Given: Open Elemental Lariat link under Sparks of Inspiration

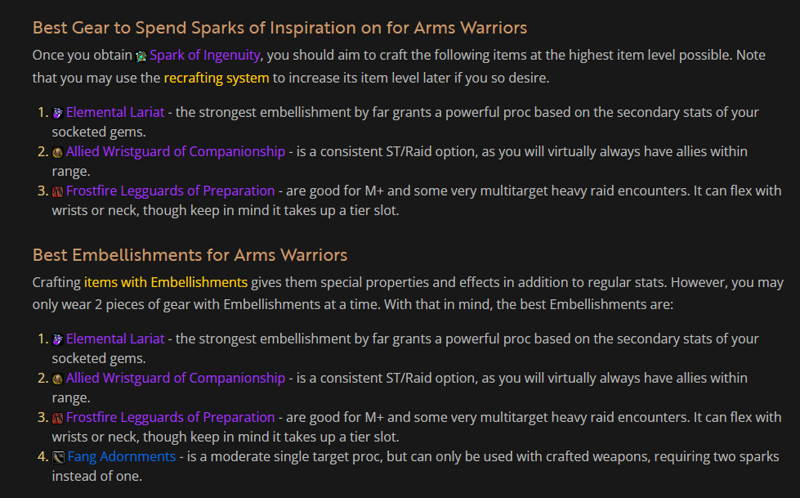Looking at the screenshot, I should pos(115,112).
